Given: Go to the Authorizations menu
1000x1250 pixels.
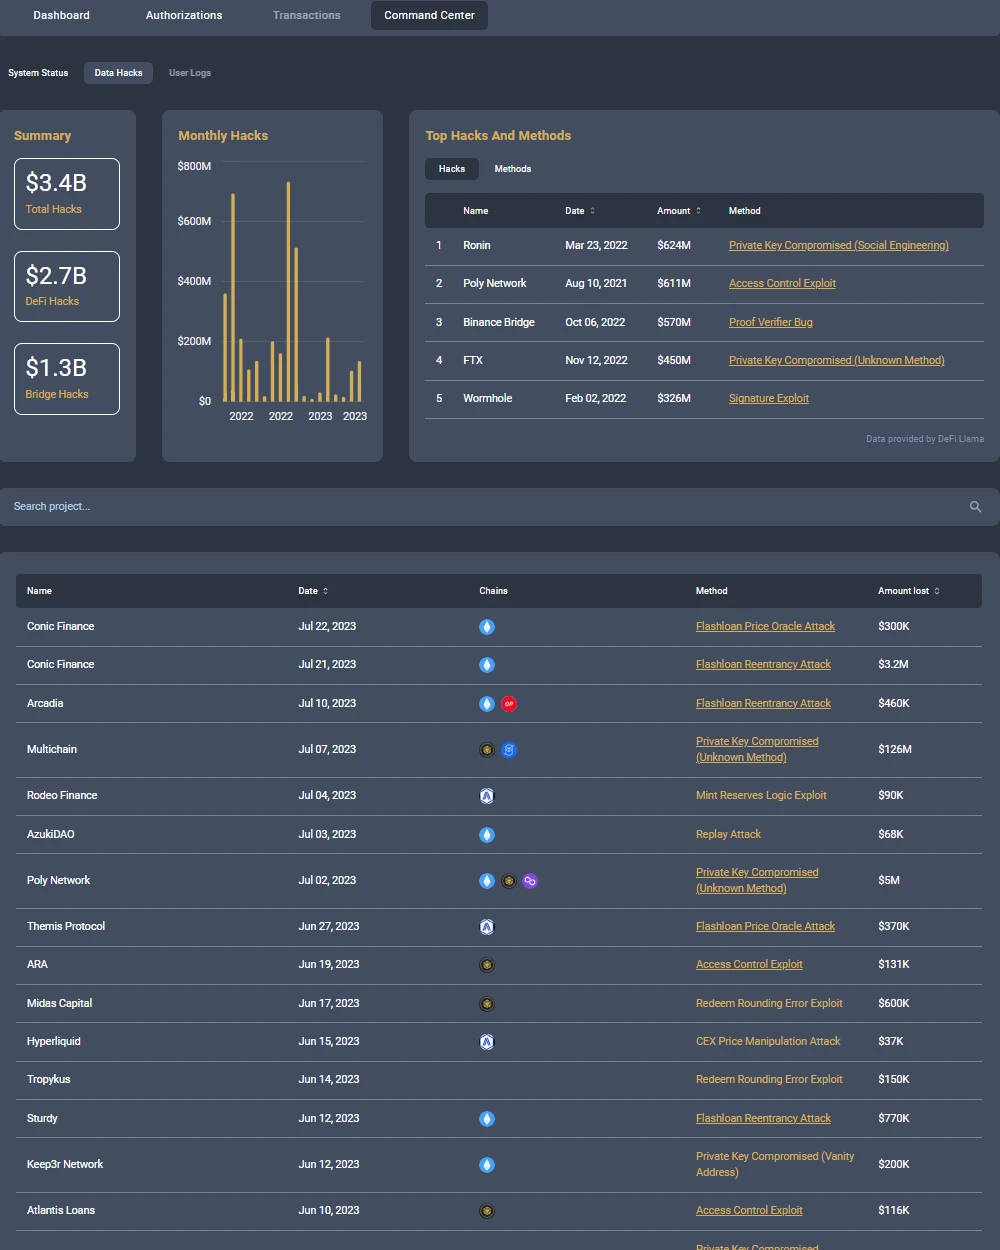Looking at the screenshot, I should click(184, 15).
